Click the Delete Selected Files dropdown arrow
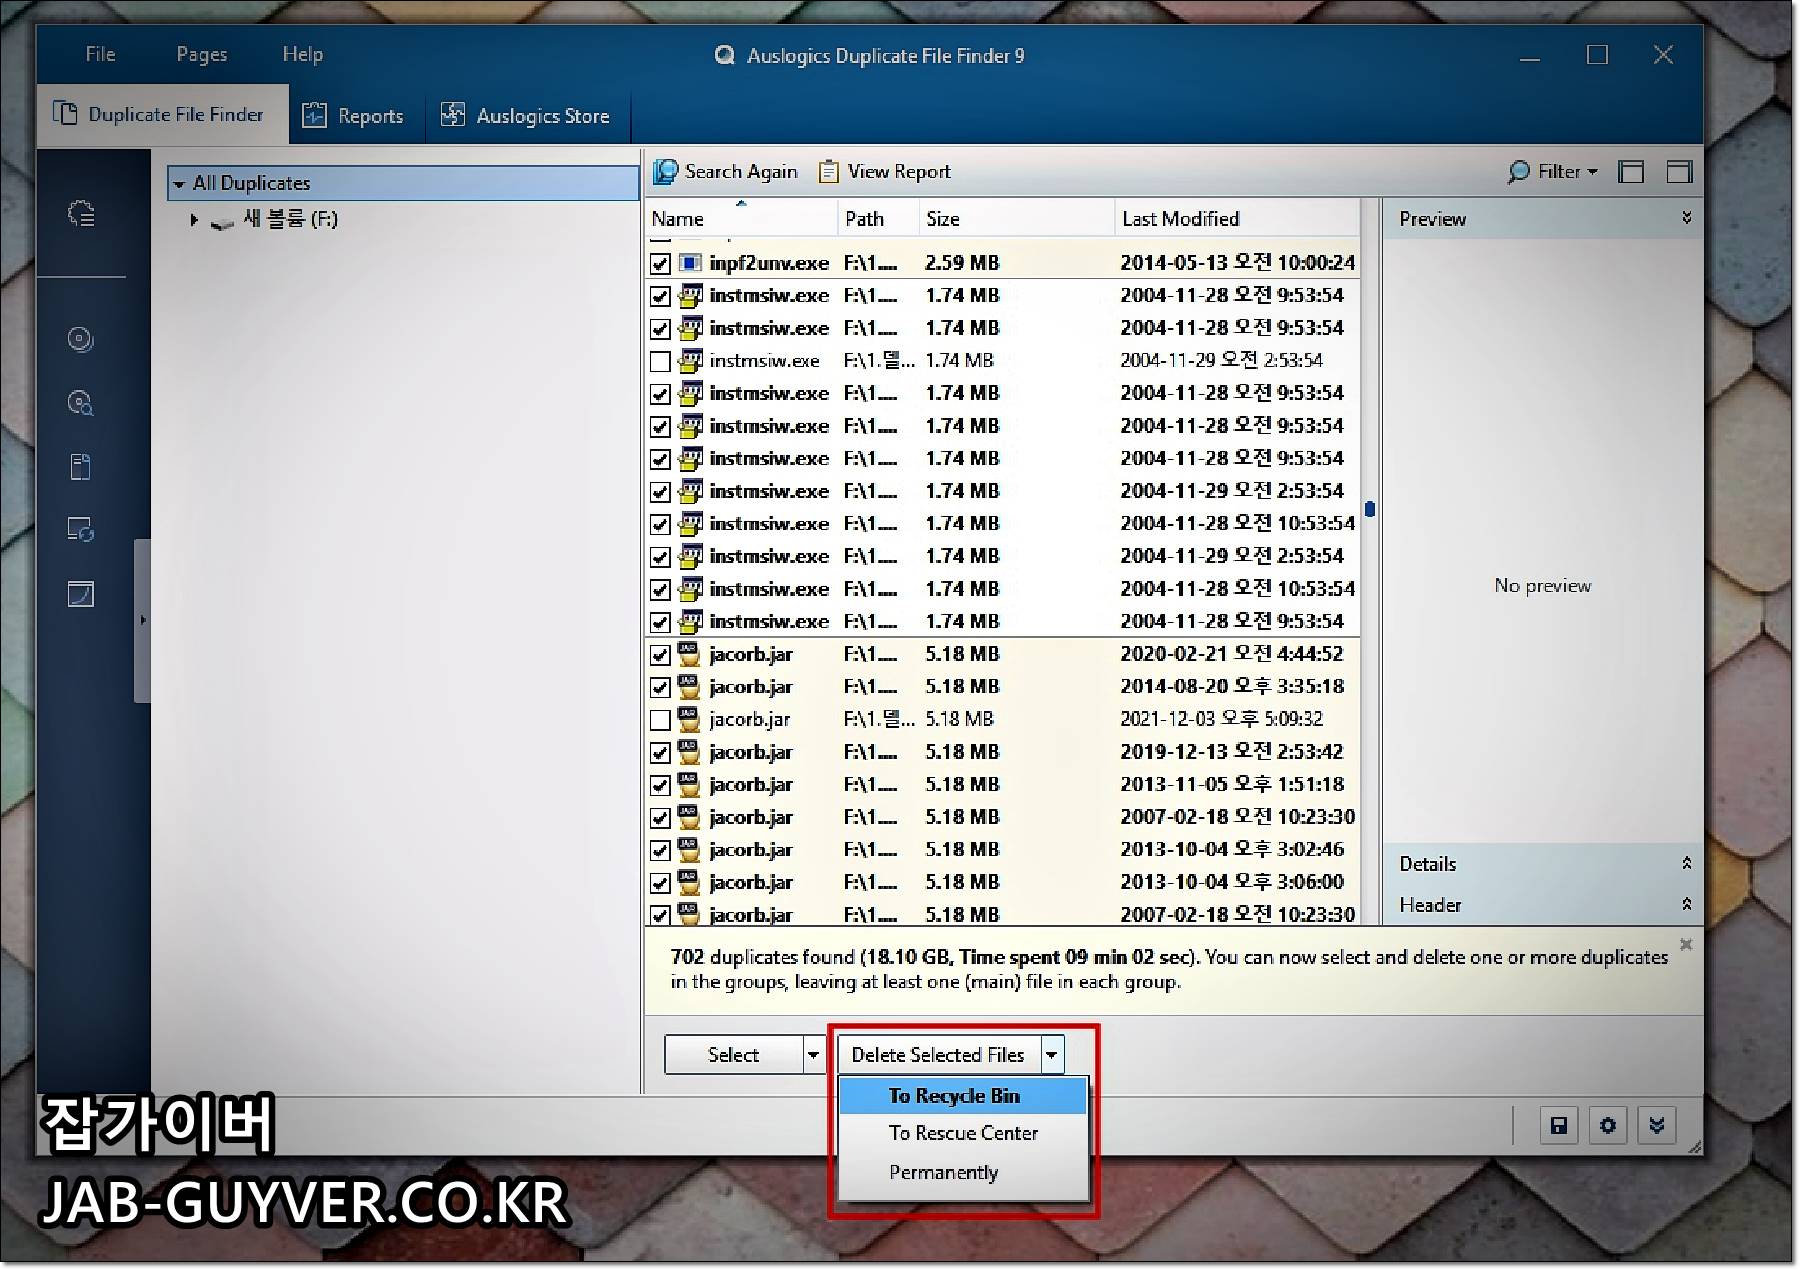The image size is (1800, 1270). click(1052, 1055)
